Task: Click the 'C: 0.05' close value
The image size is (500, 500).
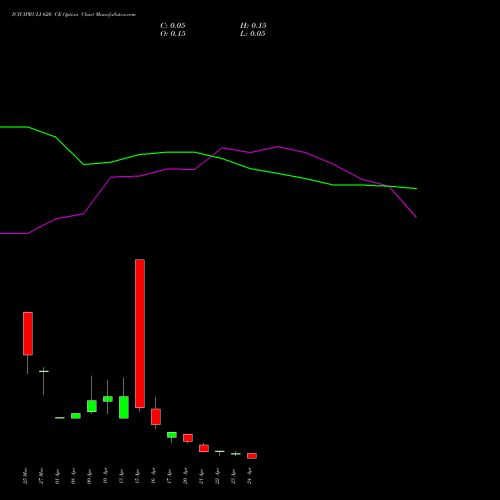Action: [173, 26]
